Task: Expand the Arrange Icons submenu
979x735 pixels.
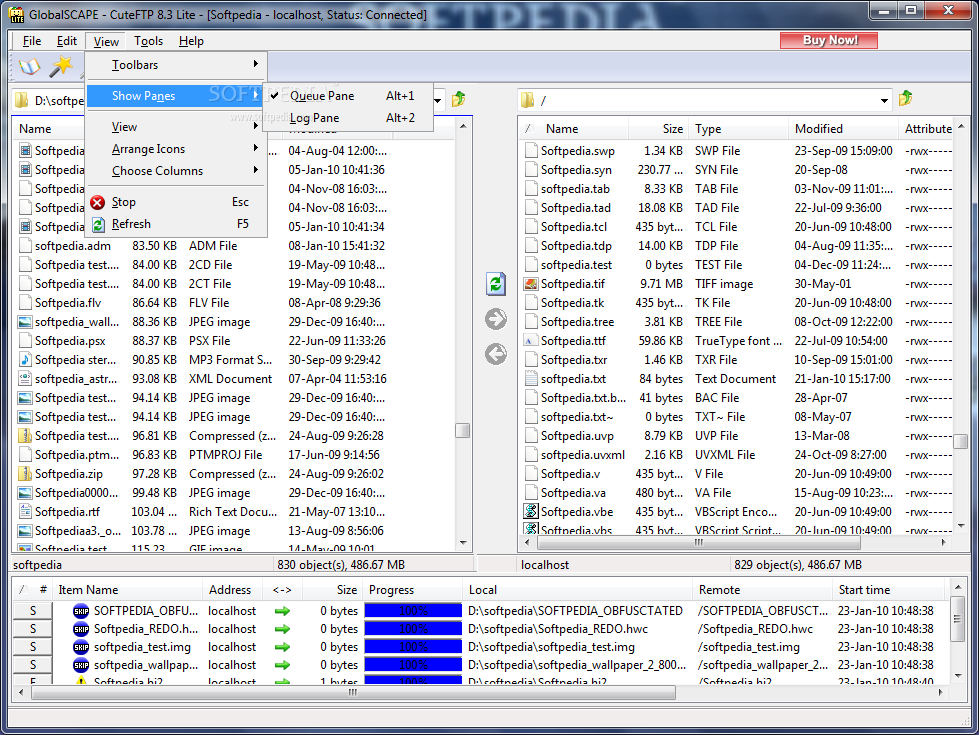Action: (176, 149)
